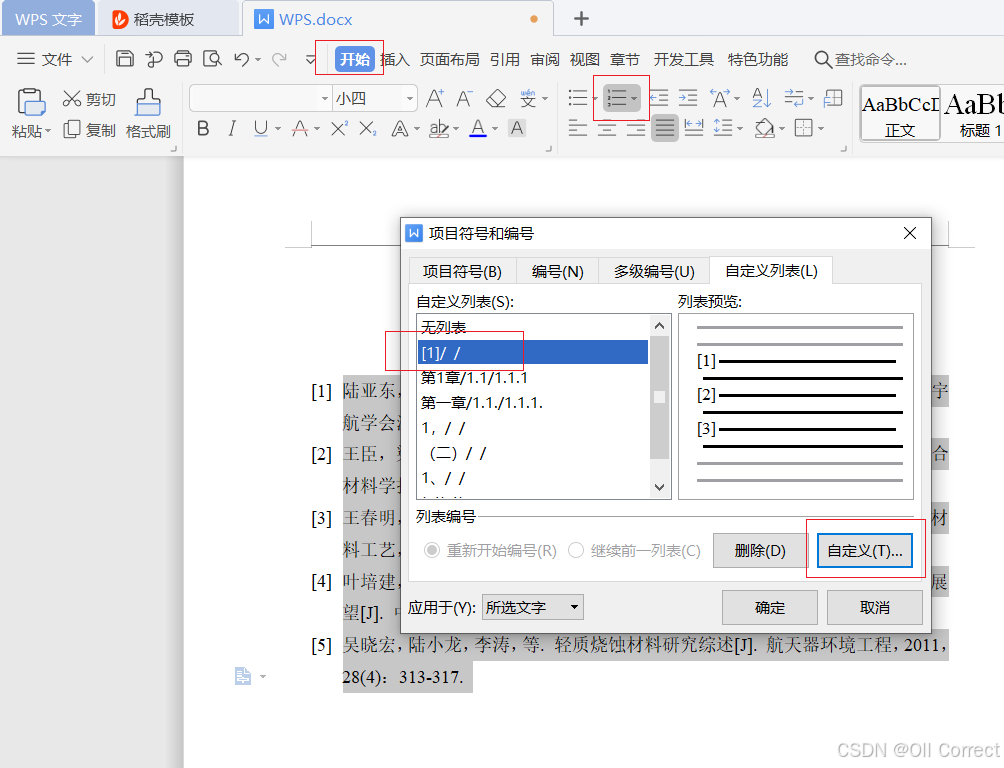Screen dimensions: 1004x768
Task: Switch to 编号(N) tab
Action: point(557,272)
